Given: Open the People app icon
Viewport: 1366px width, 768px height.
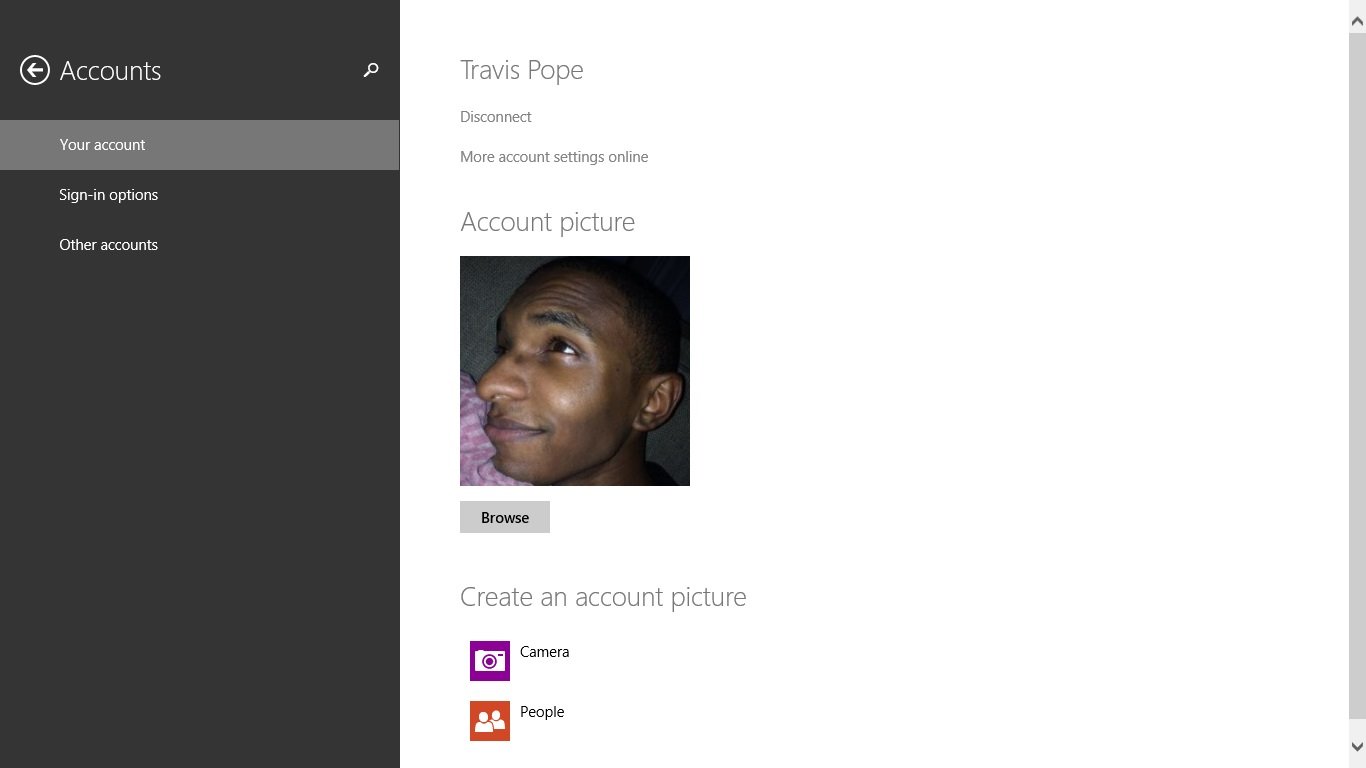Looking at the screenshot, I should [490, 721].
